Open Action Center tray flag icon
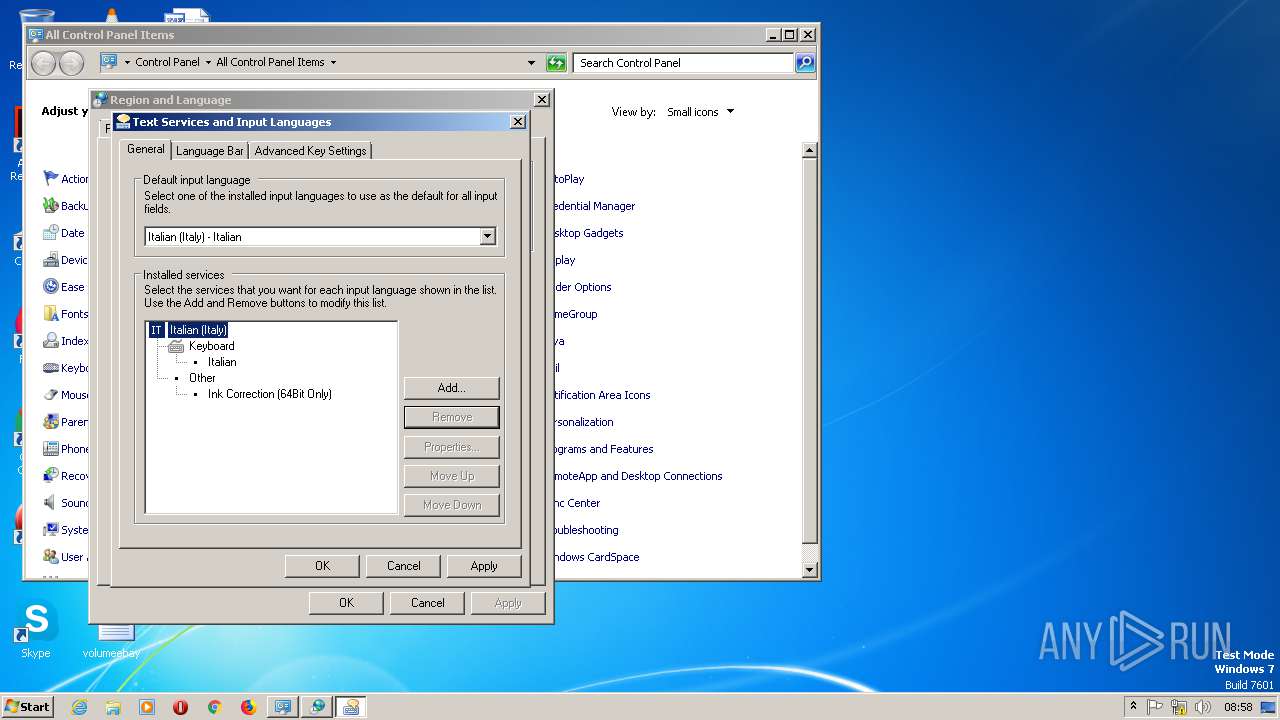 tap(1156, 707)
